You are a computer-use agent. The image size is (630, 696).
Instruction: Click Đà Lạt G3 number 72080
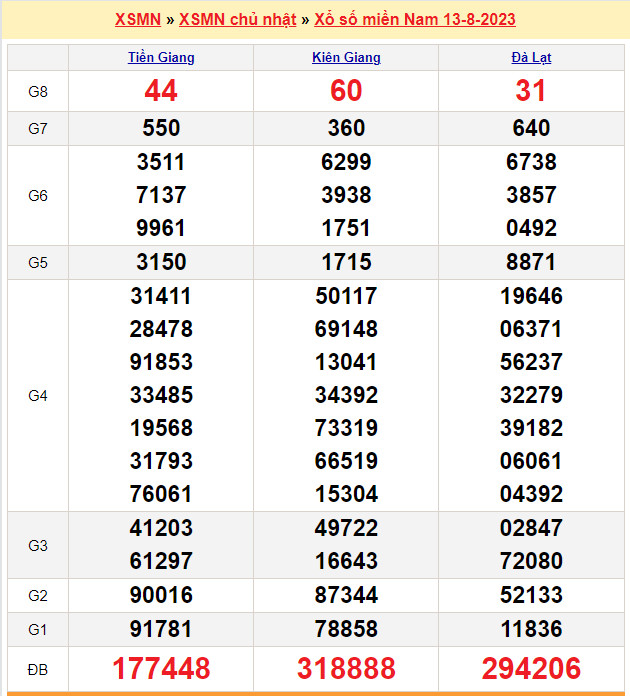(531, 561)
